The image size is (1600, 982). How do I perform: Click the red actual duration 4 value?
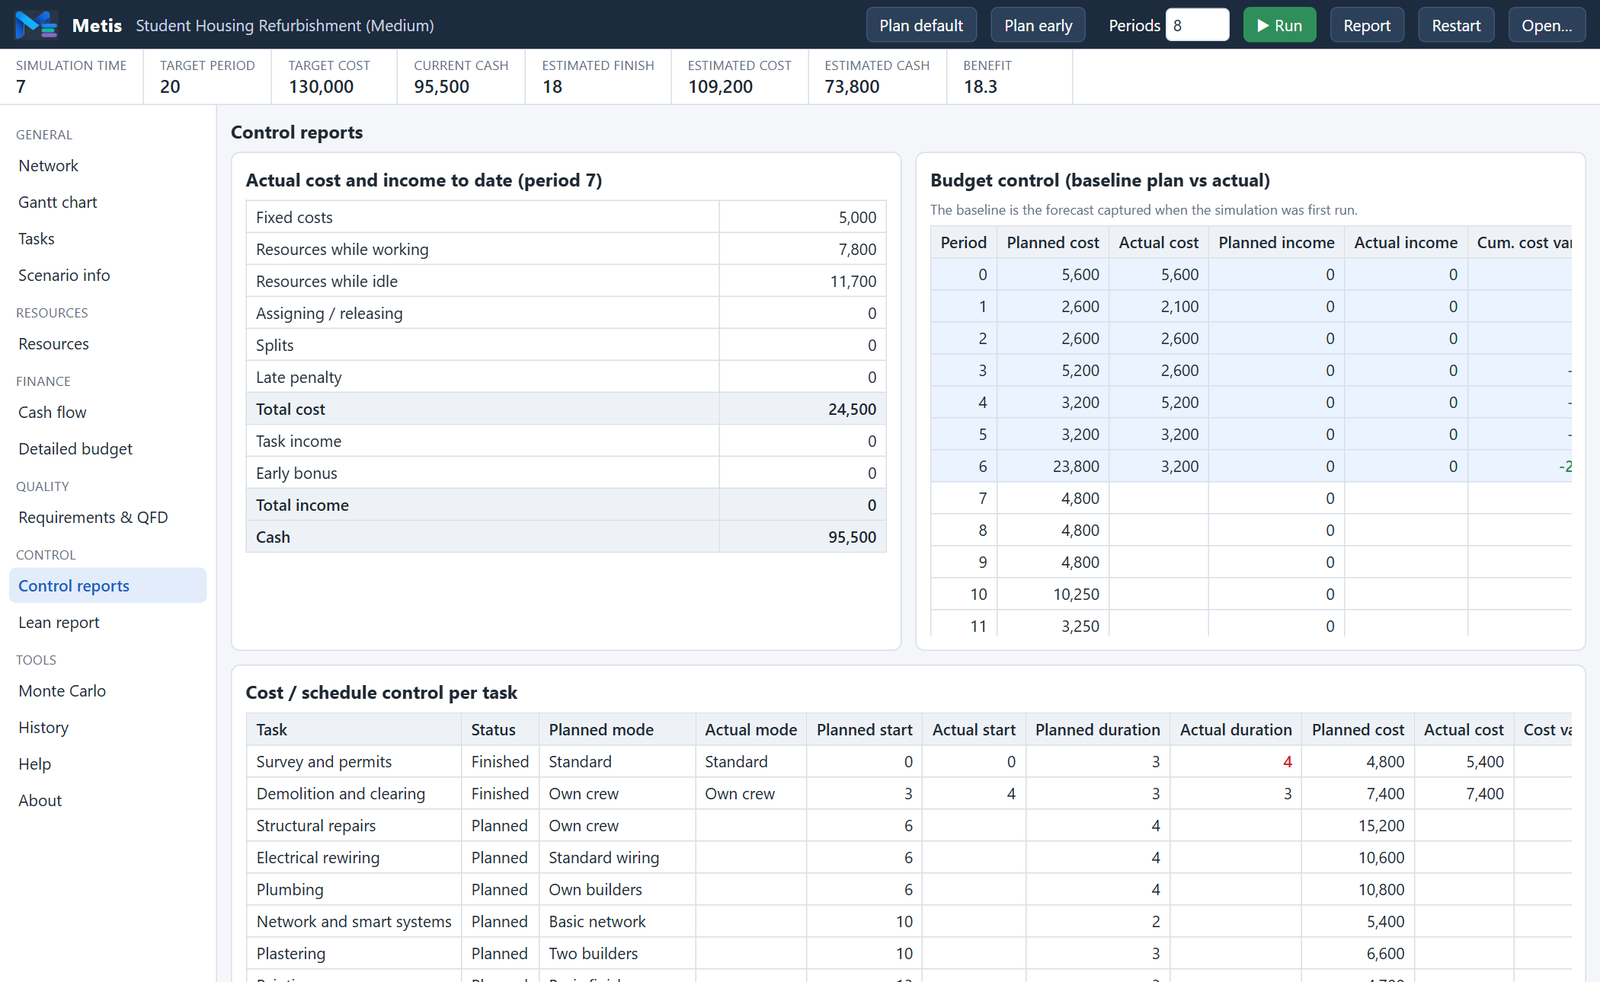pyautogui.click(x=1287, y=761)
